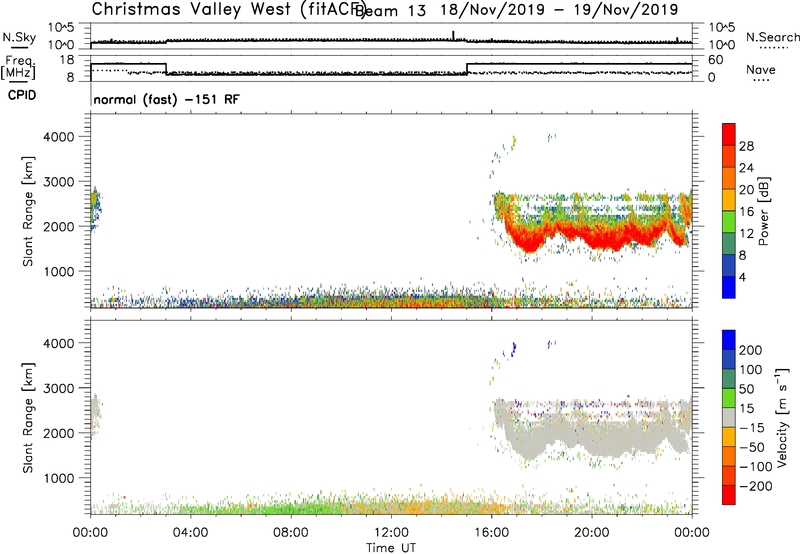Click the gray -15 to 15 velocity color segment
Screen dimensions: 800x554
729,417
